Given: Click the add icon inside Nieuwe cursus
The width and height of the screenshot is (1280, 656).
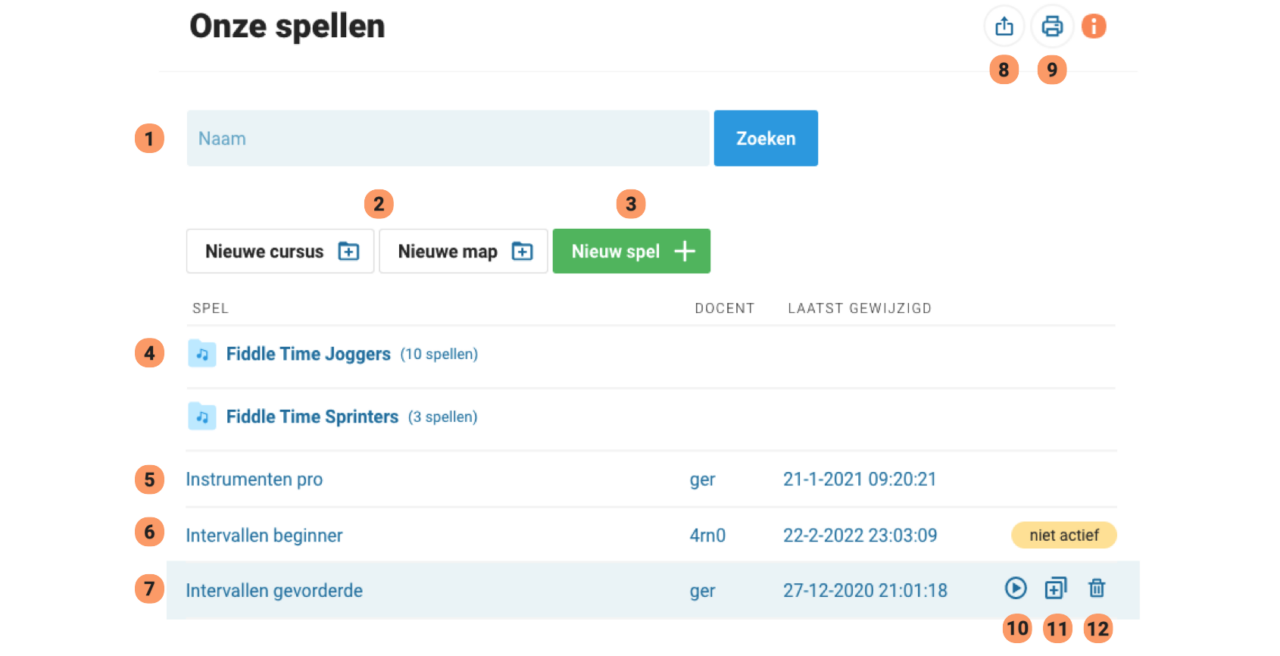Looking at the screenshot, I should tap(348, 251).
